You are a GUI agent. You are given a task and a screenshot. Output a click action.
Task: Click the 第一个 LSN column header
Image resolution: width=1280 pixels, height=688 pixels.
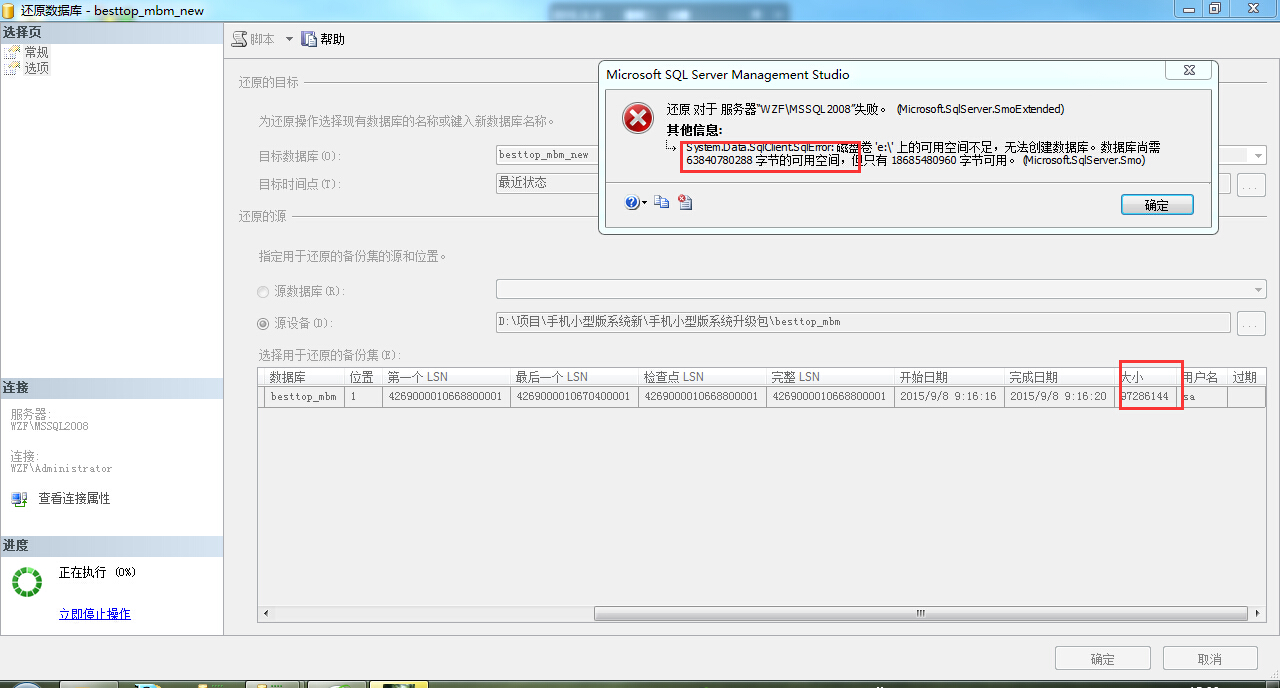[446, 377]
